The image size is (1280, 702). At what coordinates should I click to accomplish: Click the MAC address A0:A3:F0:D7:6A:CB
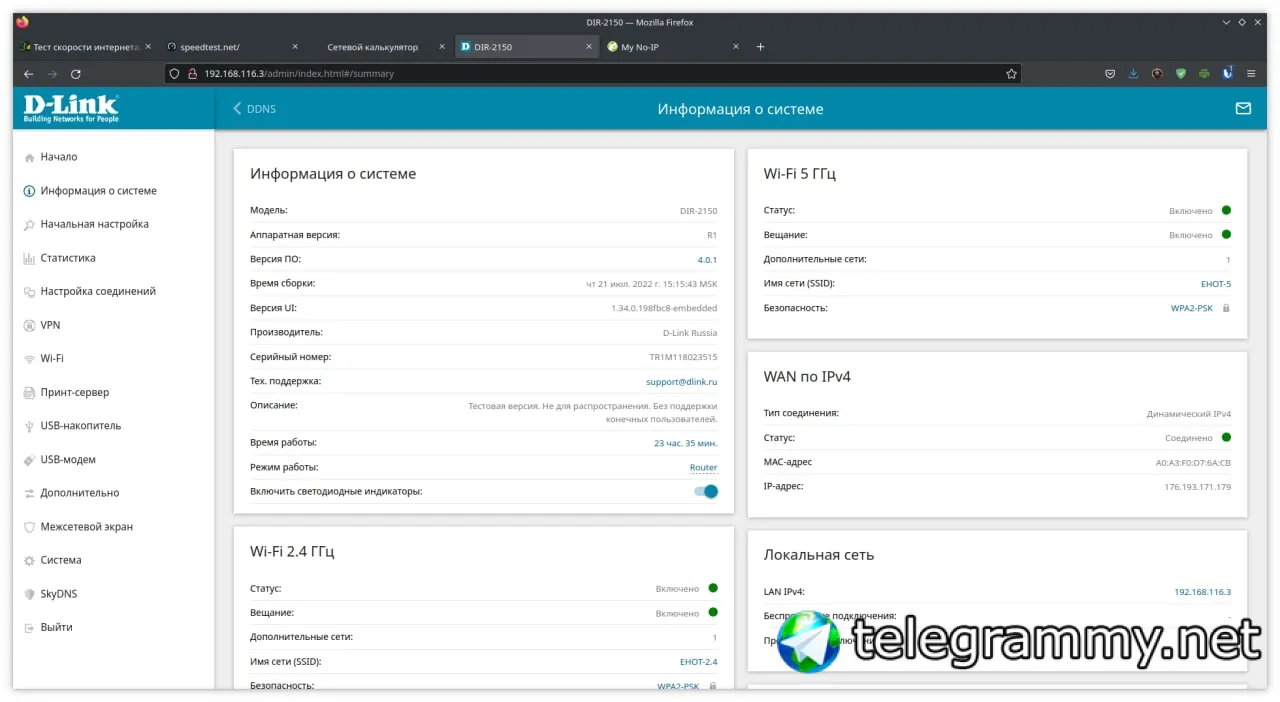click(x=1194, y=463)
